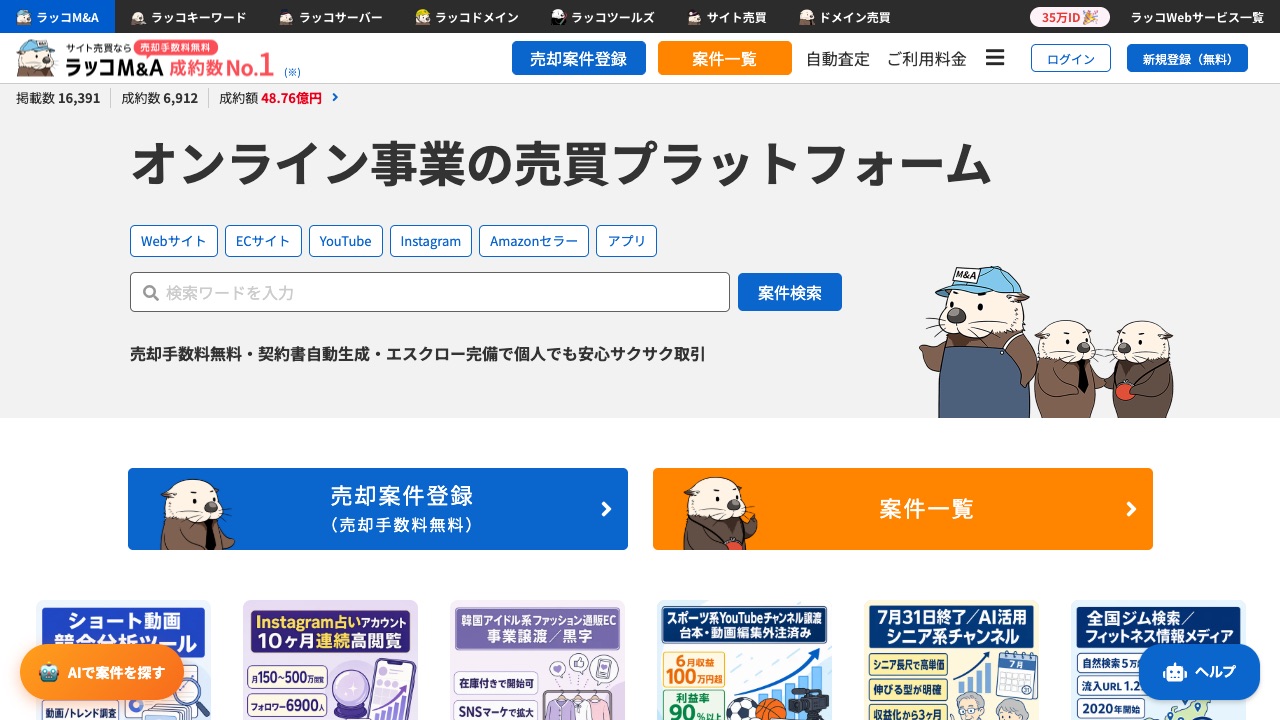Click 掲載数 16,391 stat
Screen dimensions: 1280x720
click(58, 98)
